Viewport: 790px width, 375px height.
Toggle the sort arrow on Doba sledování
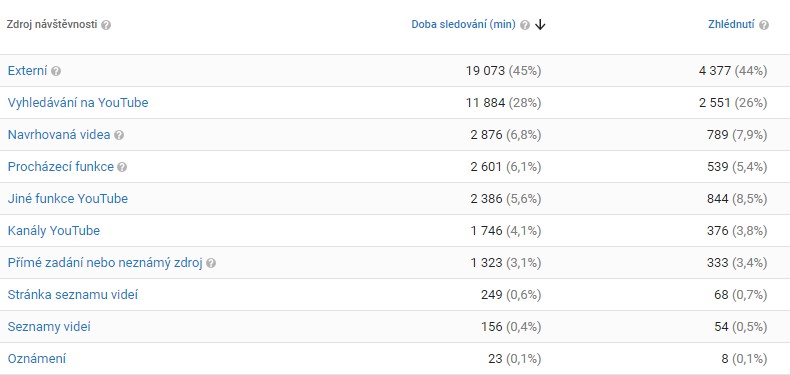point(540,25)
